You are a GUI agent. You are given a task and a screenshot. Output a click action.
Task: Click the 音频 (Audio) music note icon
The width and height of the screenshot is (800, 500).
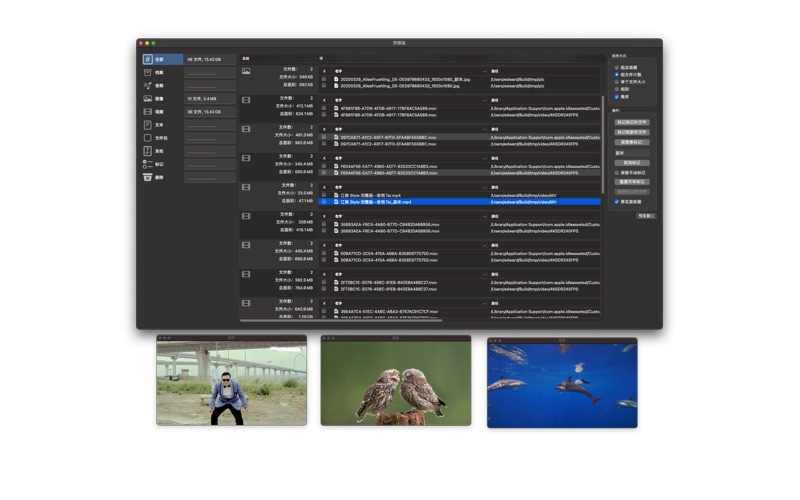pyautogui.click(x=147, y=86)
